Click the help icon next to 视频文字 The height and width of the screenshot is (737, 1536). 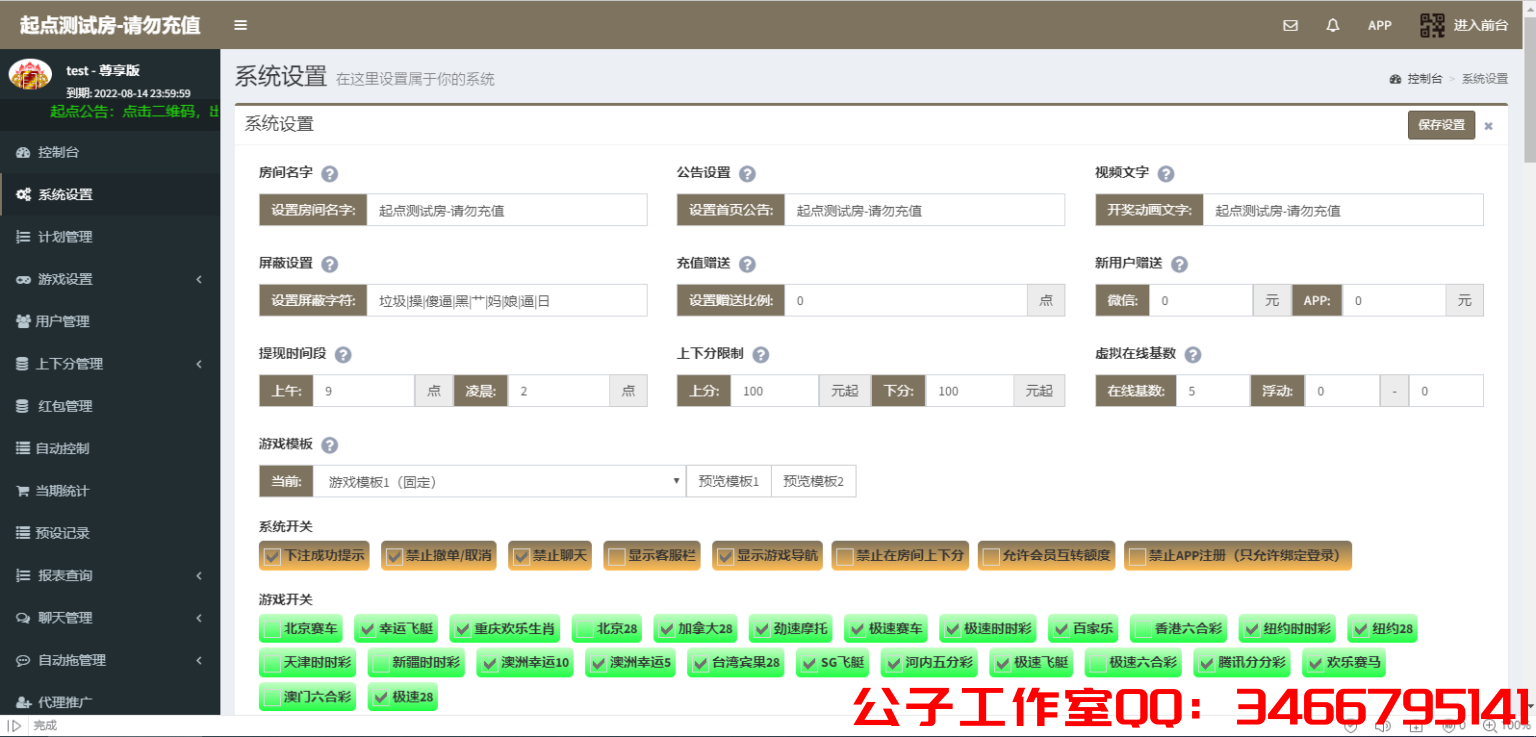tap(1165, 173)
